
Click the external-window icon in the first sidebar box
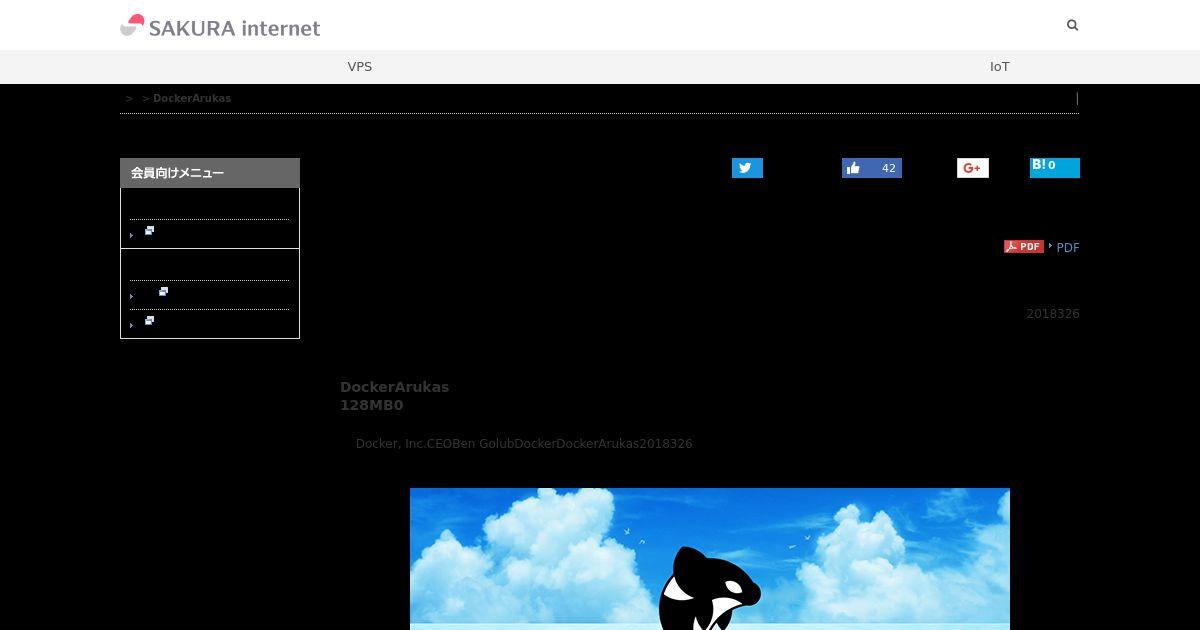click(150, 231)
